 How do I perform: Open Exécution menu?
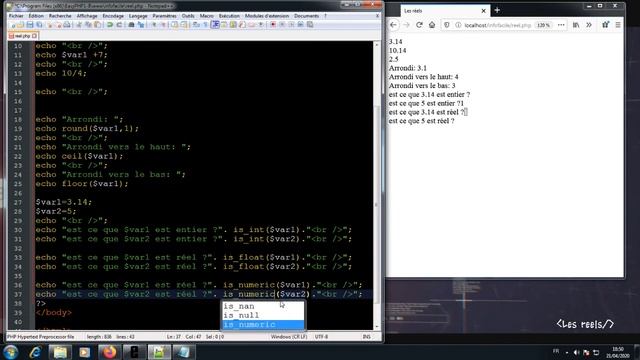pos(229,16)
